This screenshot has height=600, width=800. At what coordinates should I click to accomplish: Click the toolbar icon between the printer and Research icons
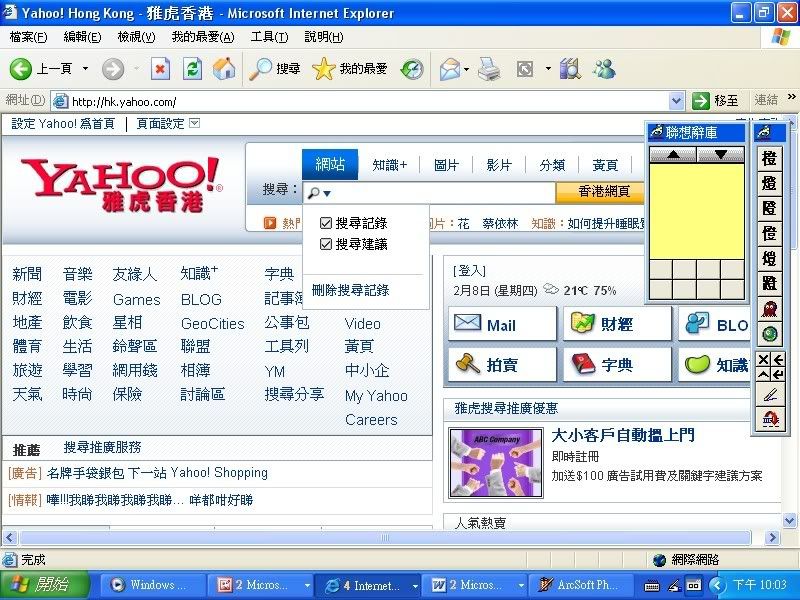pyautogui.click(x=525, y=69)
